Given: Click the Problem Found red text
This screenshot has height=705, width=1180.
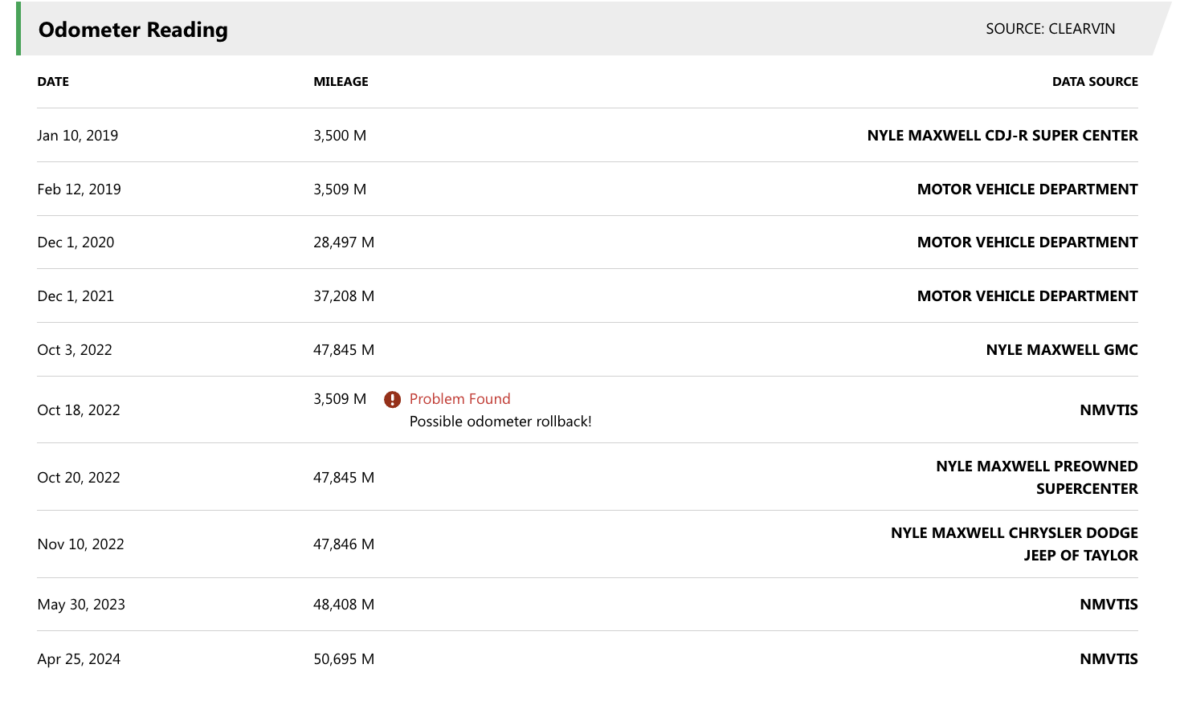Looking at the screenshot, I should coord(459,399).
